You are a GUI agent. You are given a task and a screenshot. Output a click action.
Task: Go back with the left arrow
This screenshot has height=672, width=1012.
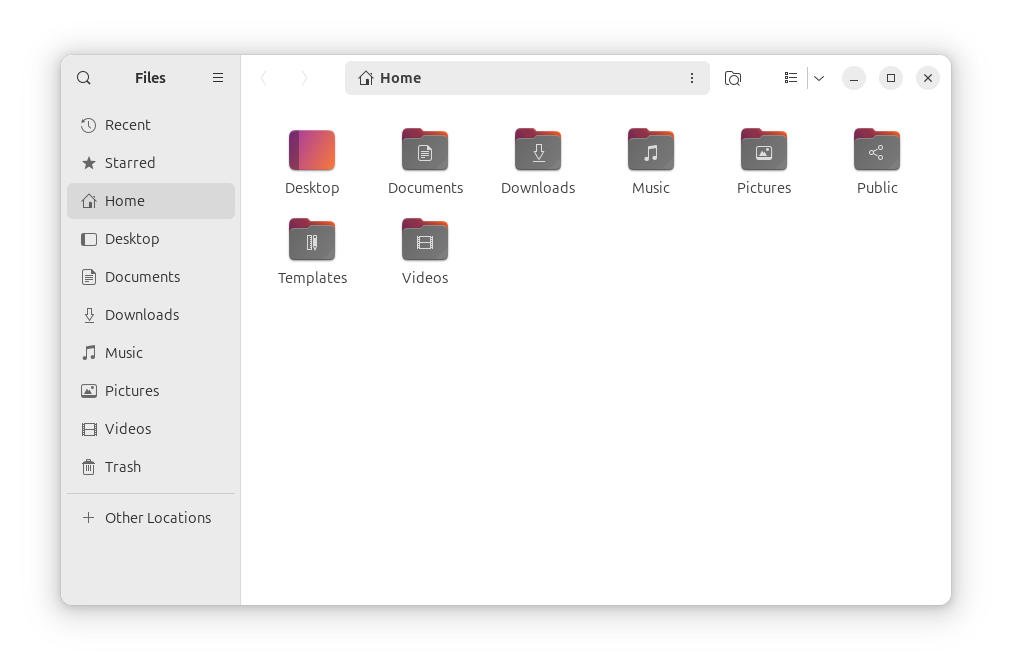point(264,78)
